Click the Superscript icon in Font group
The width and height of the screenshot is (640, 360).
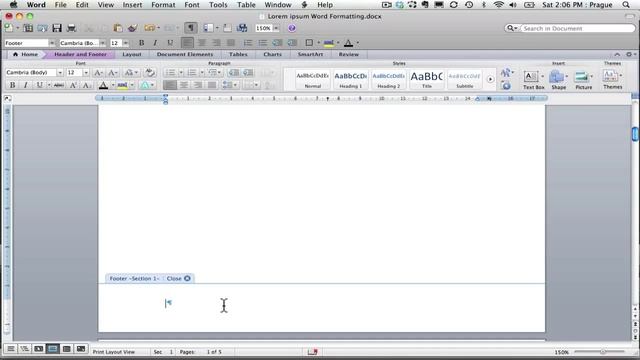click(x=73, y=85)
